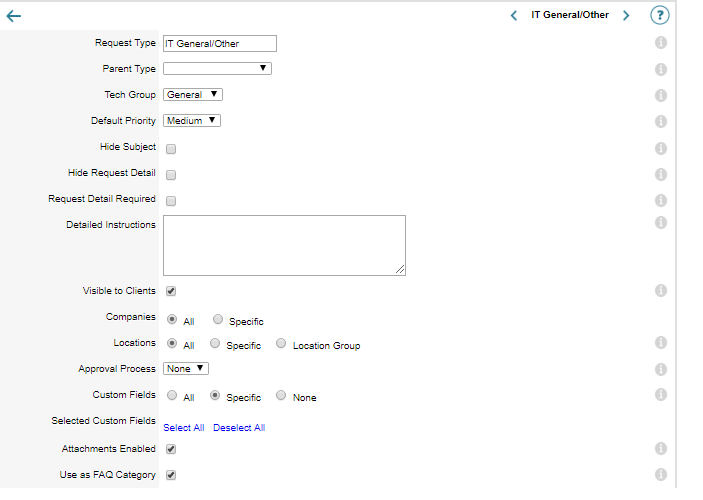Select All radio for Custom Fields
The image size is (703, 500).
tap(172, 396)
